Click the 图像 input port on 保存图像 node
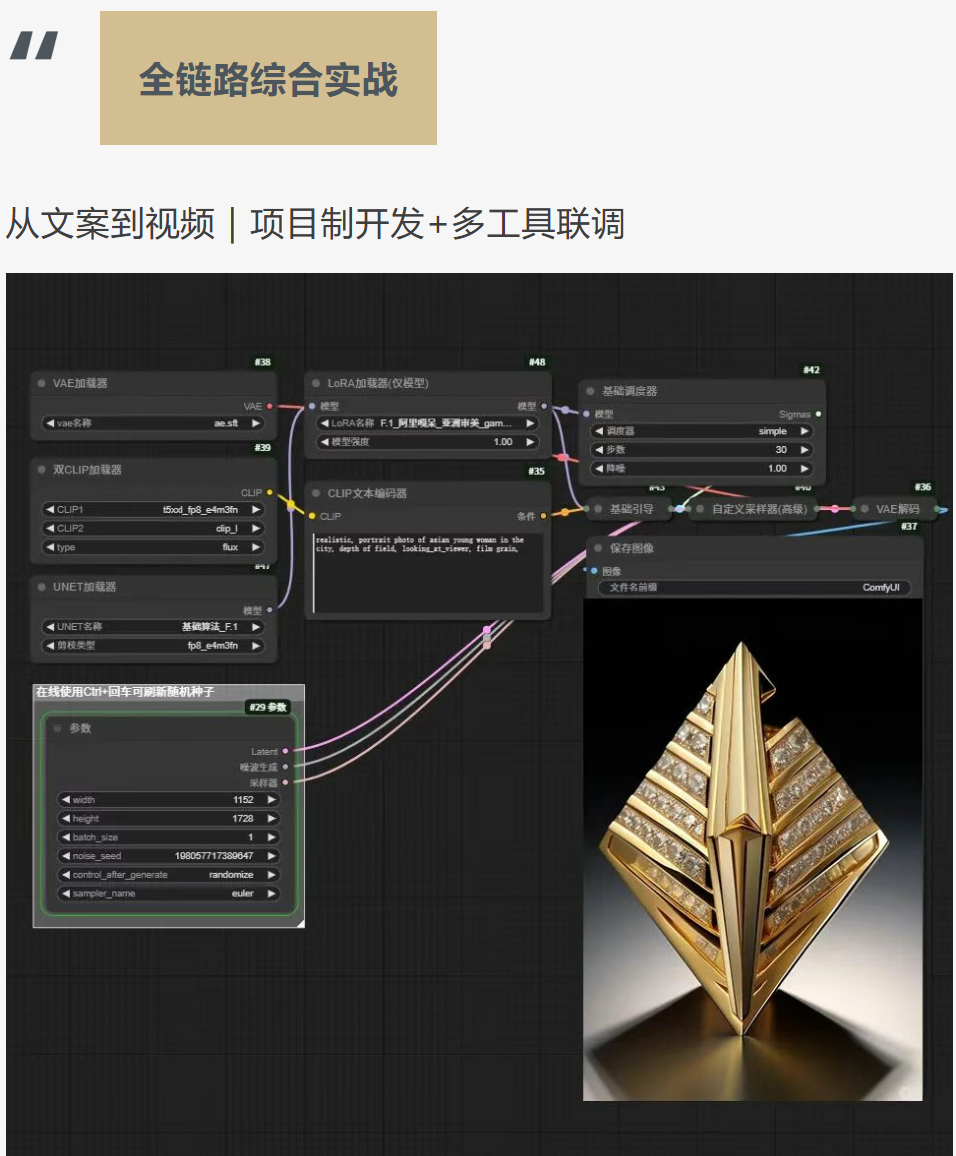Viewport: 956px width, 1156px height. click(594, 571)
